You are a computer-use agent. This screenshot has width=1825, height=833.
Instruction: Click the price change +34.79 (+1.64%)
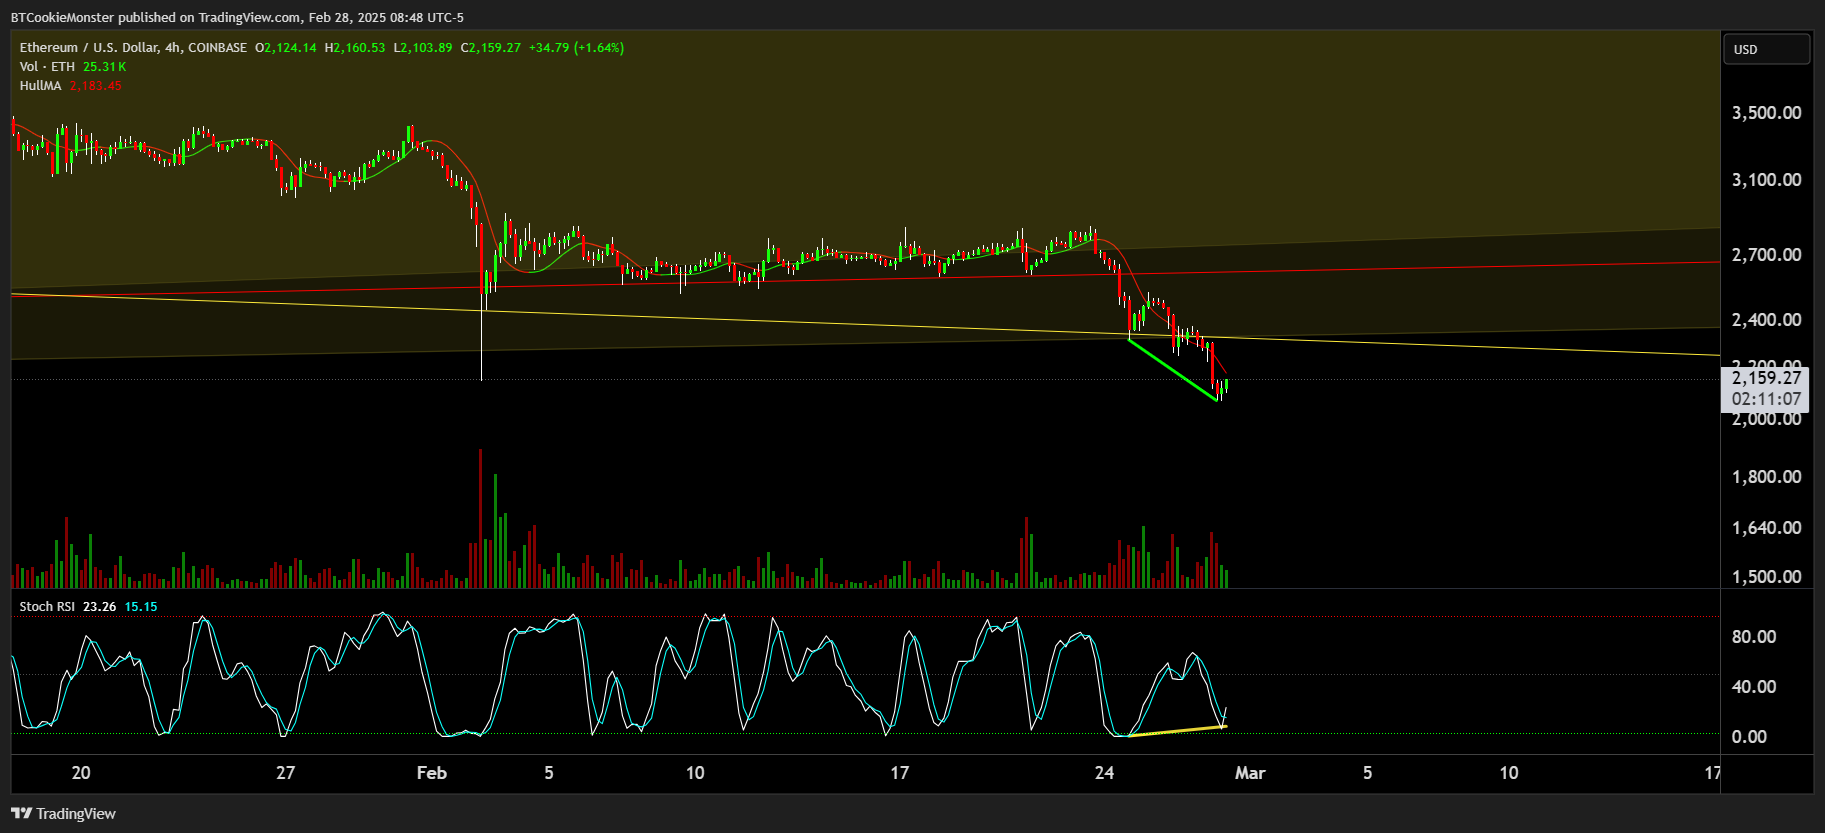(x=576, y=48)
